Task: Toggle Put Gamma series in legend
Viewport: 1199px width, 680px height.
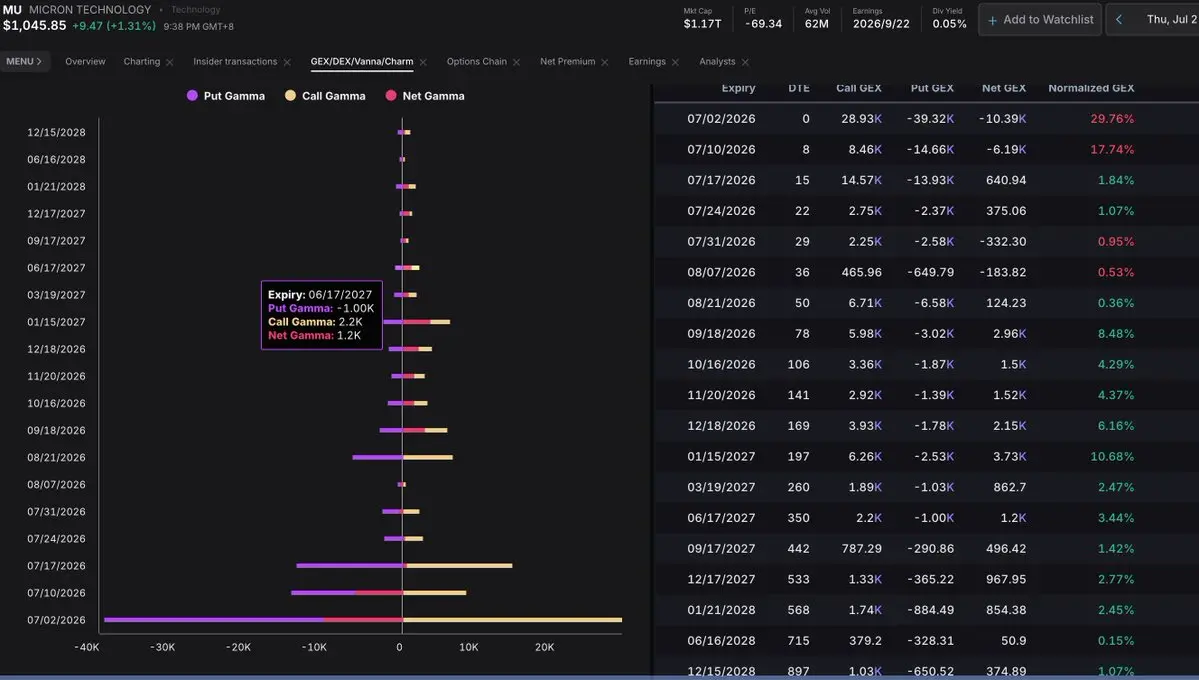Action: coord(226,96)
